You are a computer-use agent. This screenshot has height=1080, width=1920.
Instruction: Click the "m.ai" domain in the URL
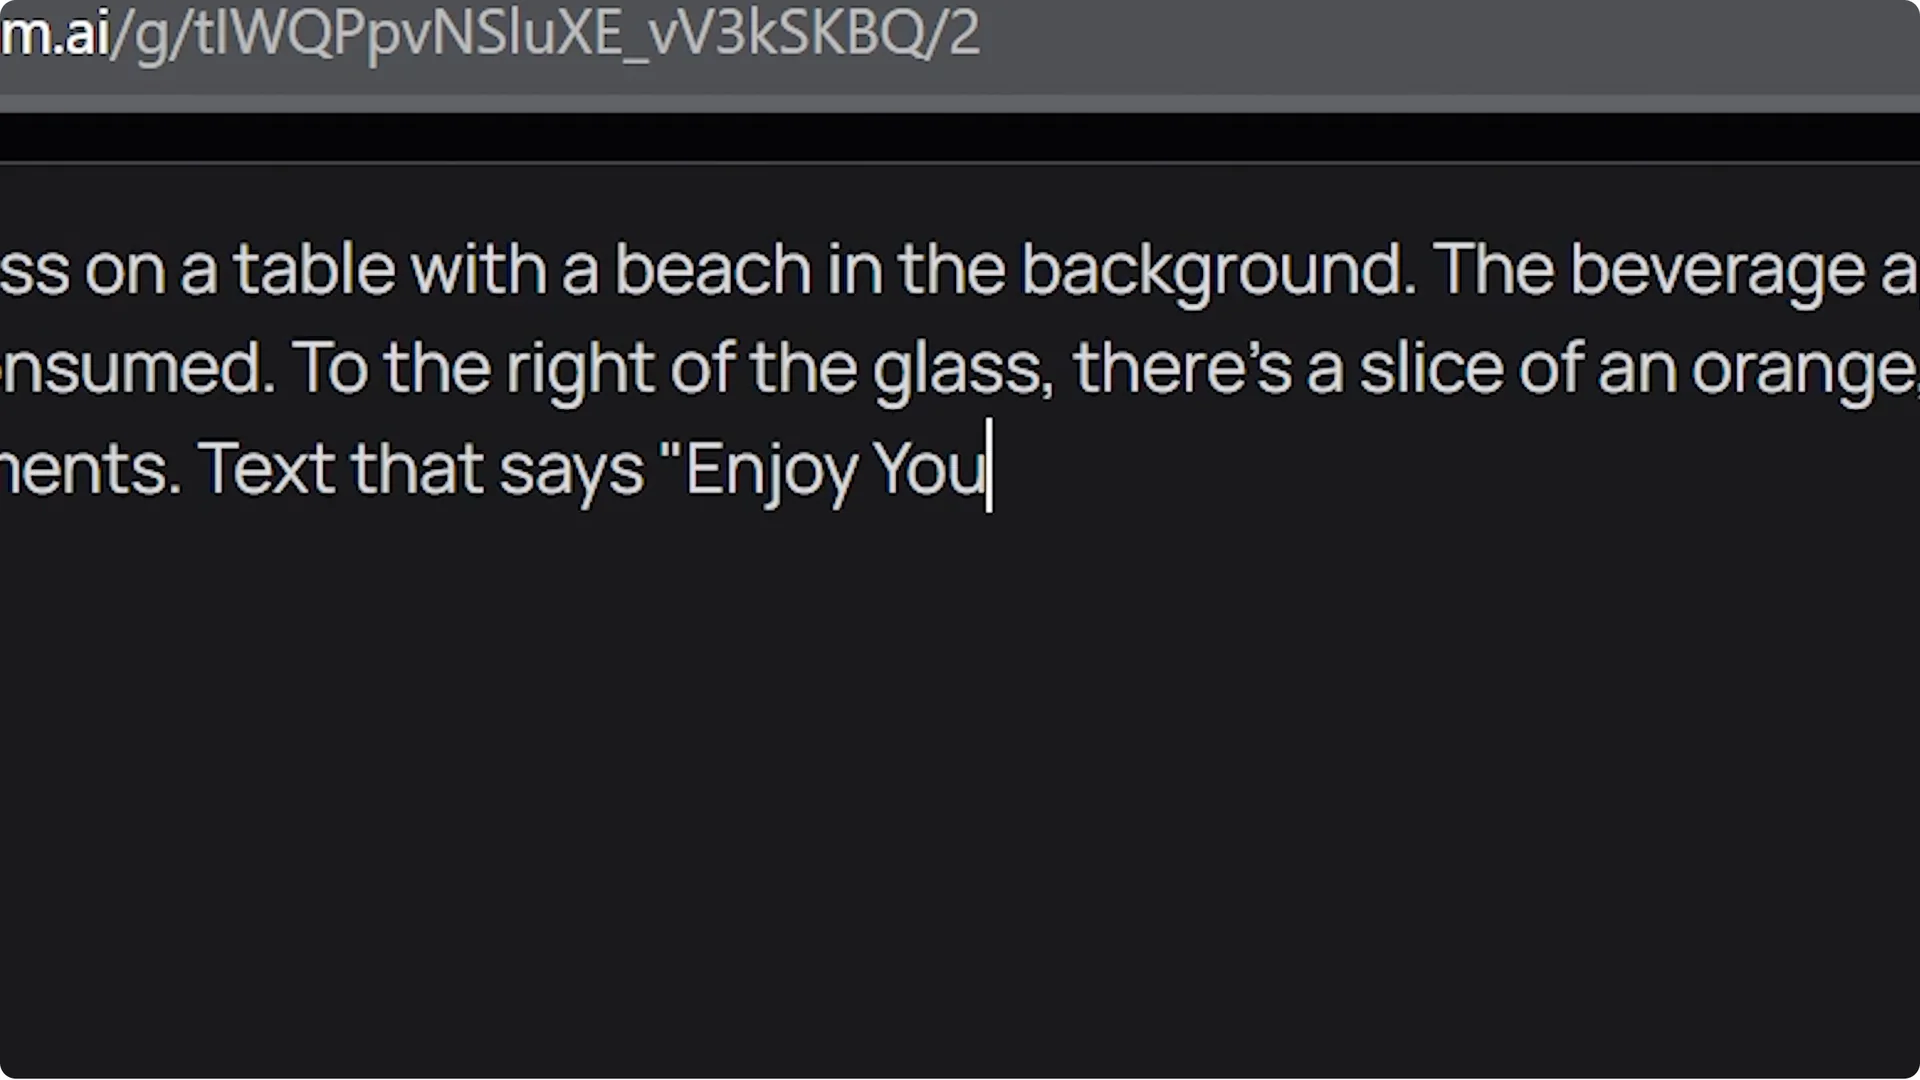point(54,34)
